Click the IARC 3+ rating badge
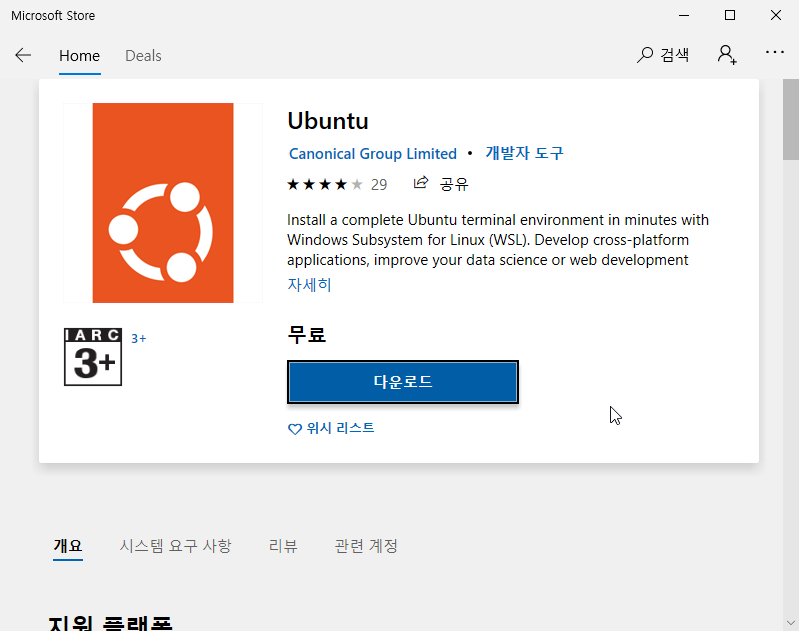Image resolution: width=799 pixels, height=631 pixels. (x=93, y=357)
